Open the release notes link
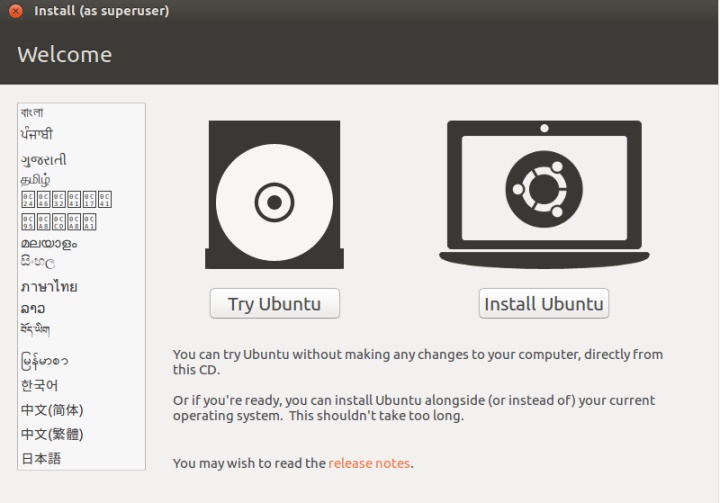This screenshot has width=720, height=503. 369,463
